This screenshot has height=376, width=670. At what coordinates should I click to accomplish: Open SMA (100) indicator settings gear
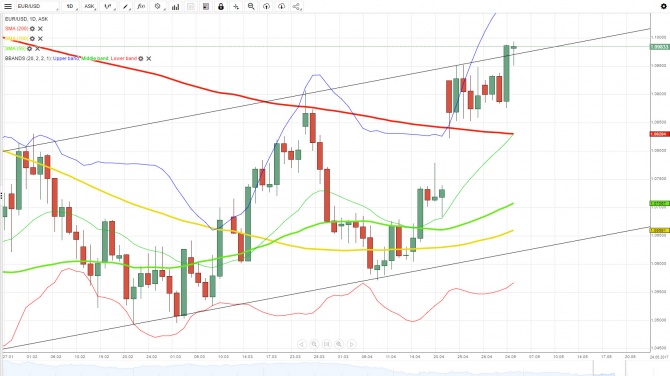click(x=32, y=38)
